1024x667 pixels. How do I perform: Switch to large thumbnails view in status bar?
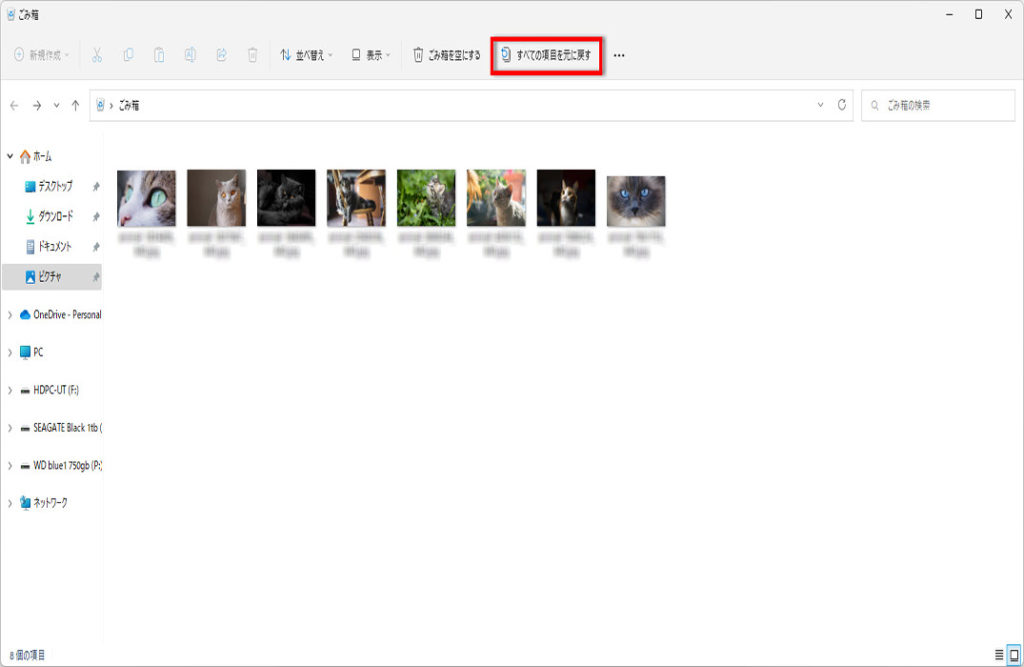tap(1013, 655)
